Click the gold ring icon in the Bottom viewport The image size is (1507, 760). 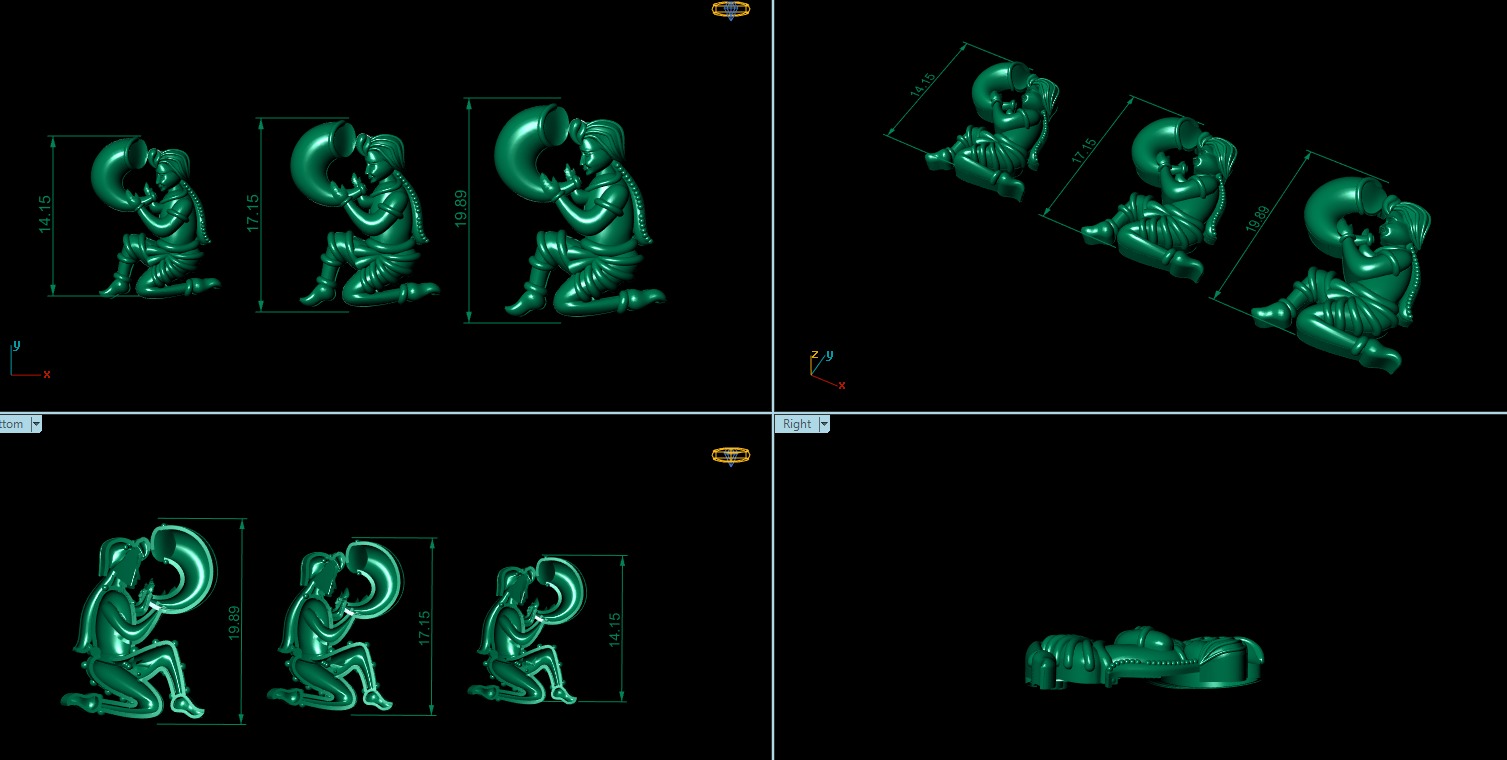[731, 456]
